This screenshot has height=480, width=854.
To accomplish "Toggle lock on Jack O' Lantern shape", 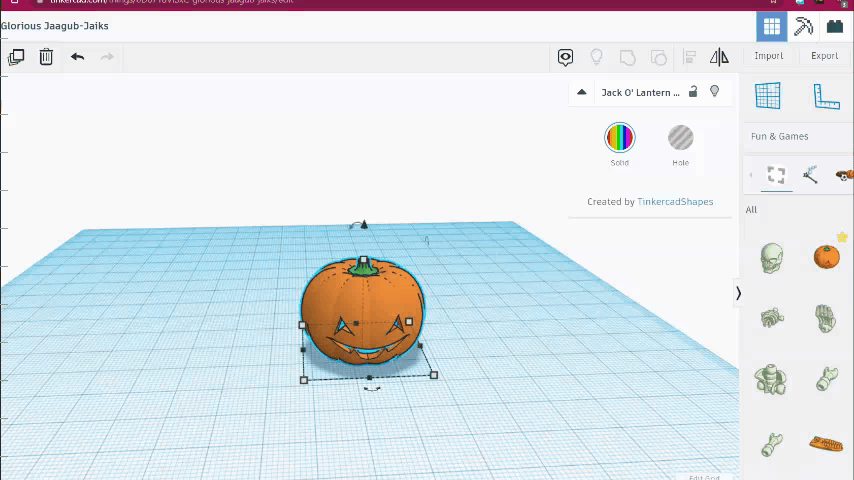I will pos(694,92).
